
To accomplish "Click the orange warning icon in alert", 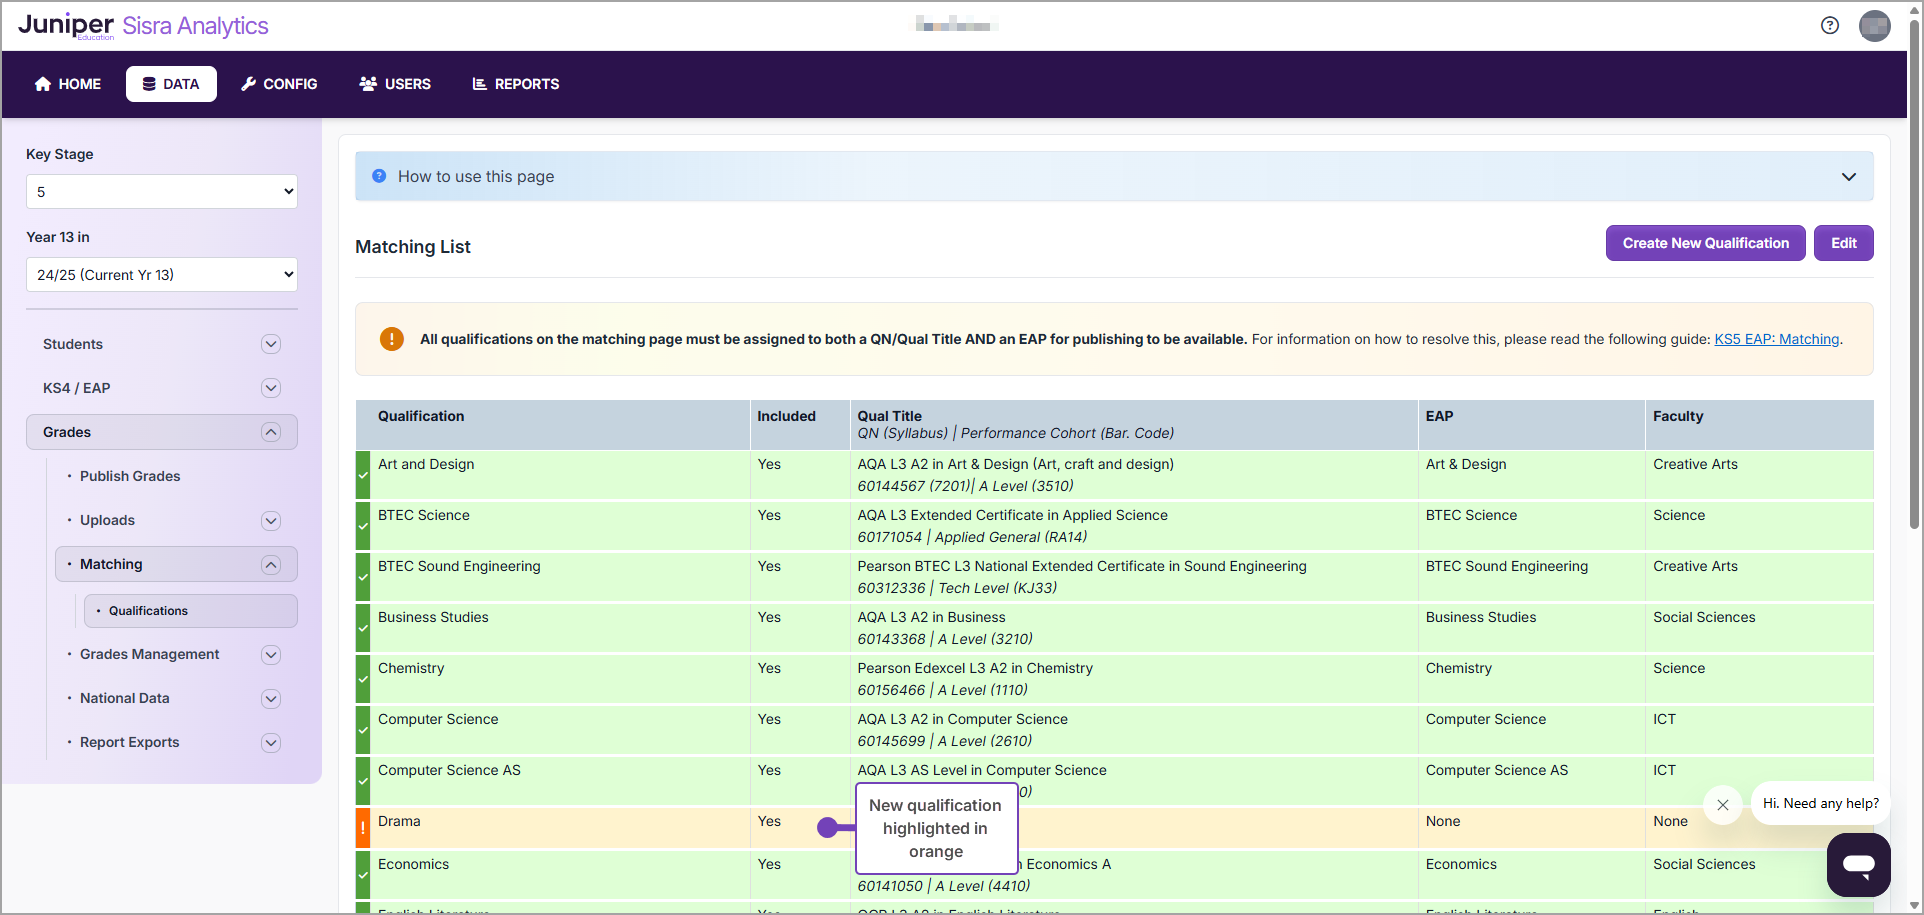I will 392,339.
